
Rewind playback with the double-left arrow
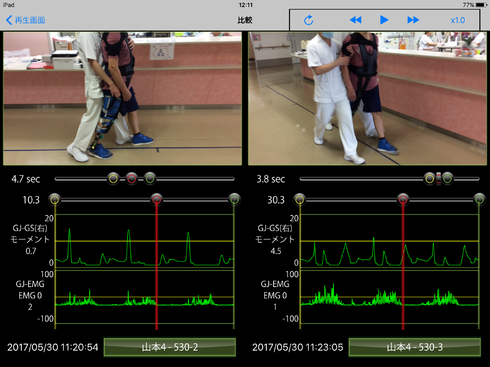[x=356, y=20]
